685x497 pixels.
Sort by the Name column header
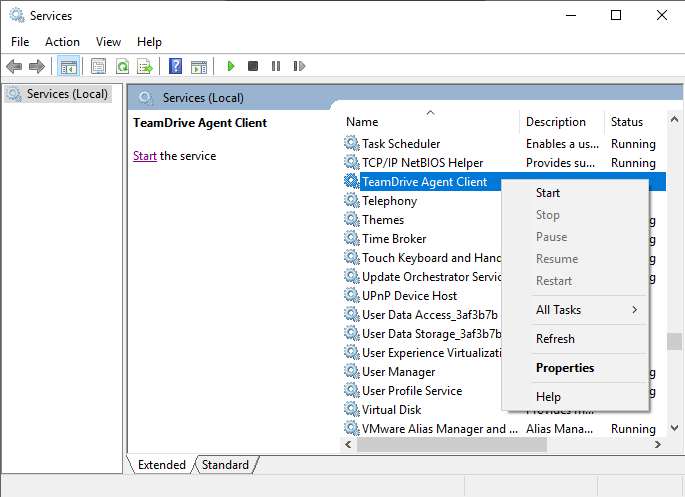(x=430, y=121)
